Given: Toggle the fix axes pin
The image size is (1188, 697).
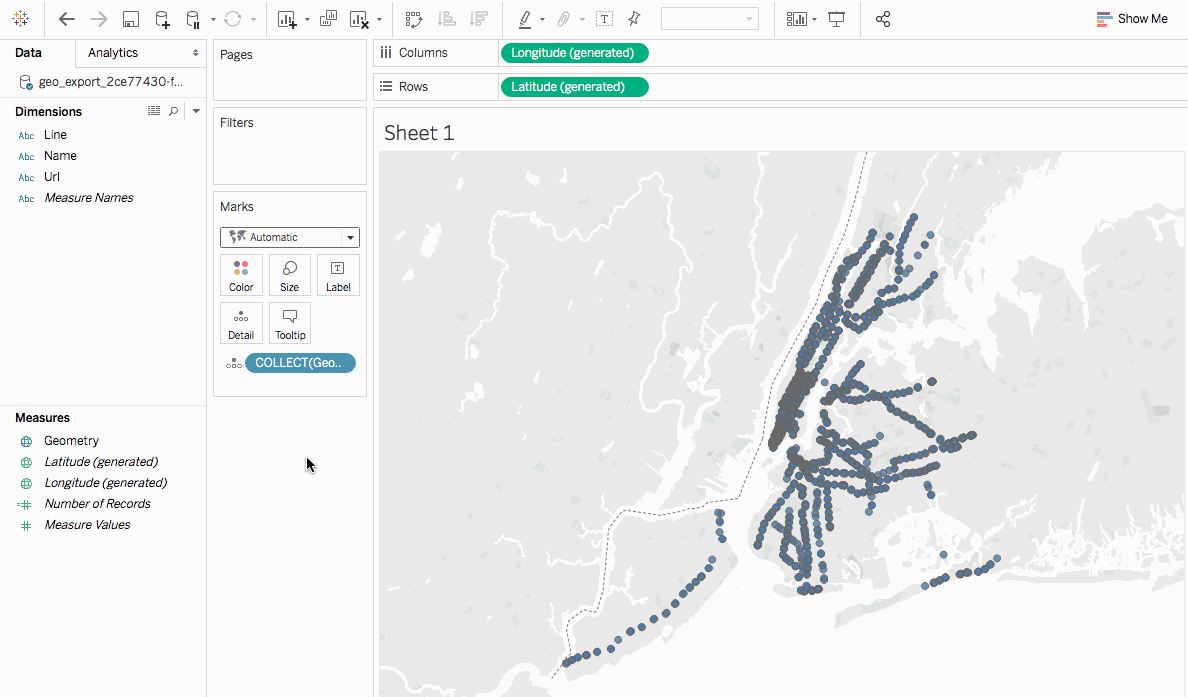Looking at the screenshot, I should (x=634, y=19).
